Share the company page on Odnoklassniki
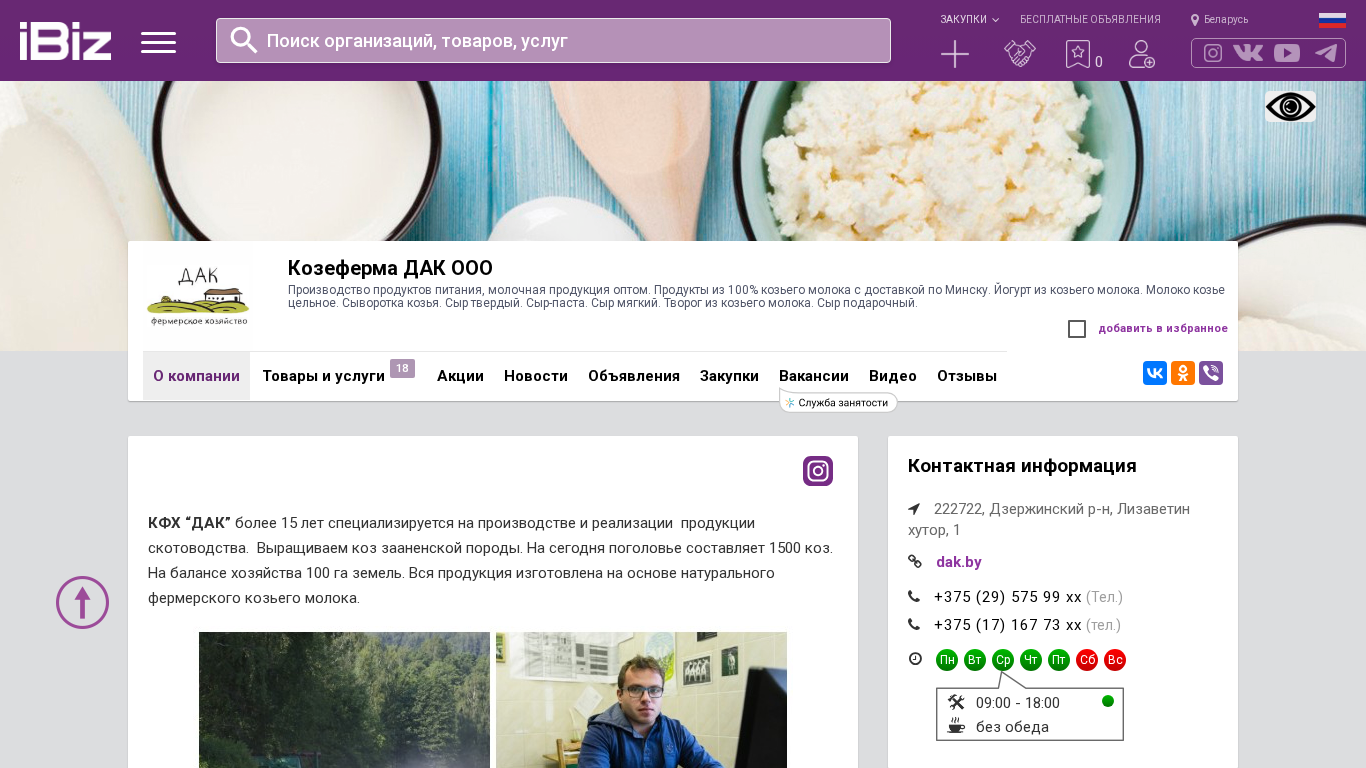The image size is (1366, 768). [x=1183, y=373]
